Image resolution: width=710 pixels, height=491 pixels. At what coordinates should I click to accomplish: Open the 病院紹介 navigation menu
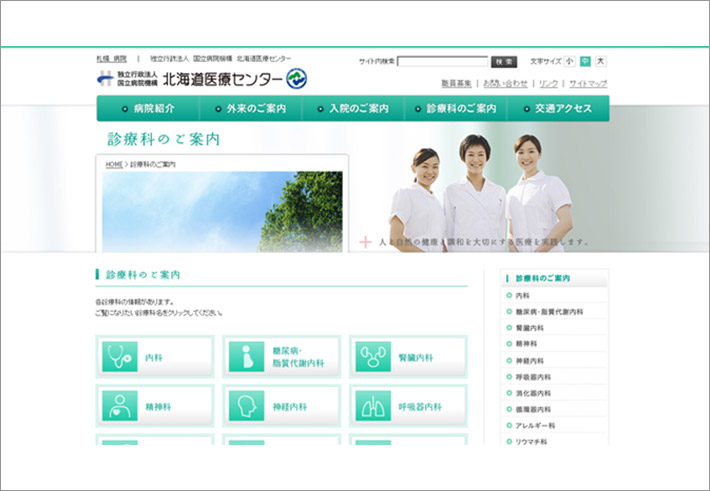[148, 109]
